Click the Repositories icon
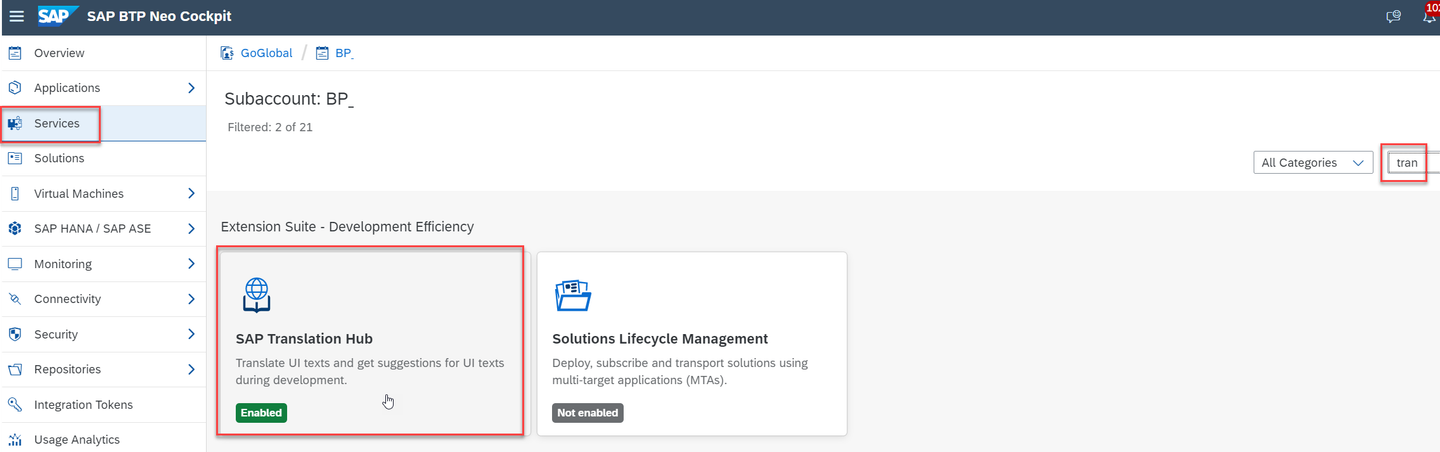 (15, 370)
